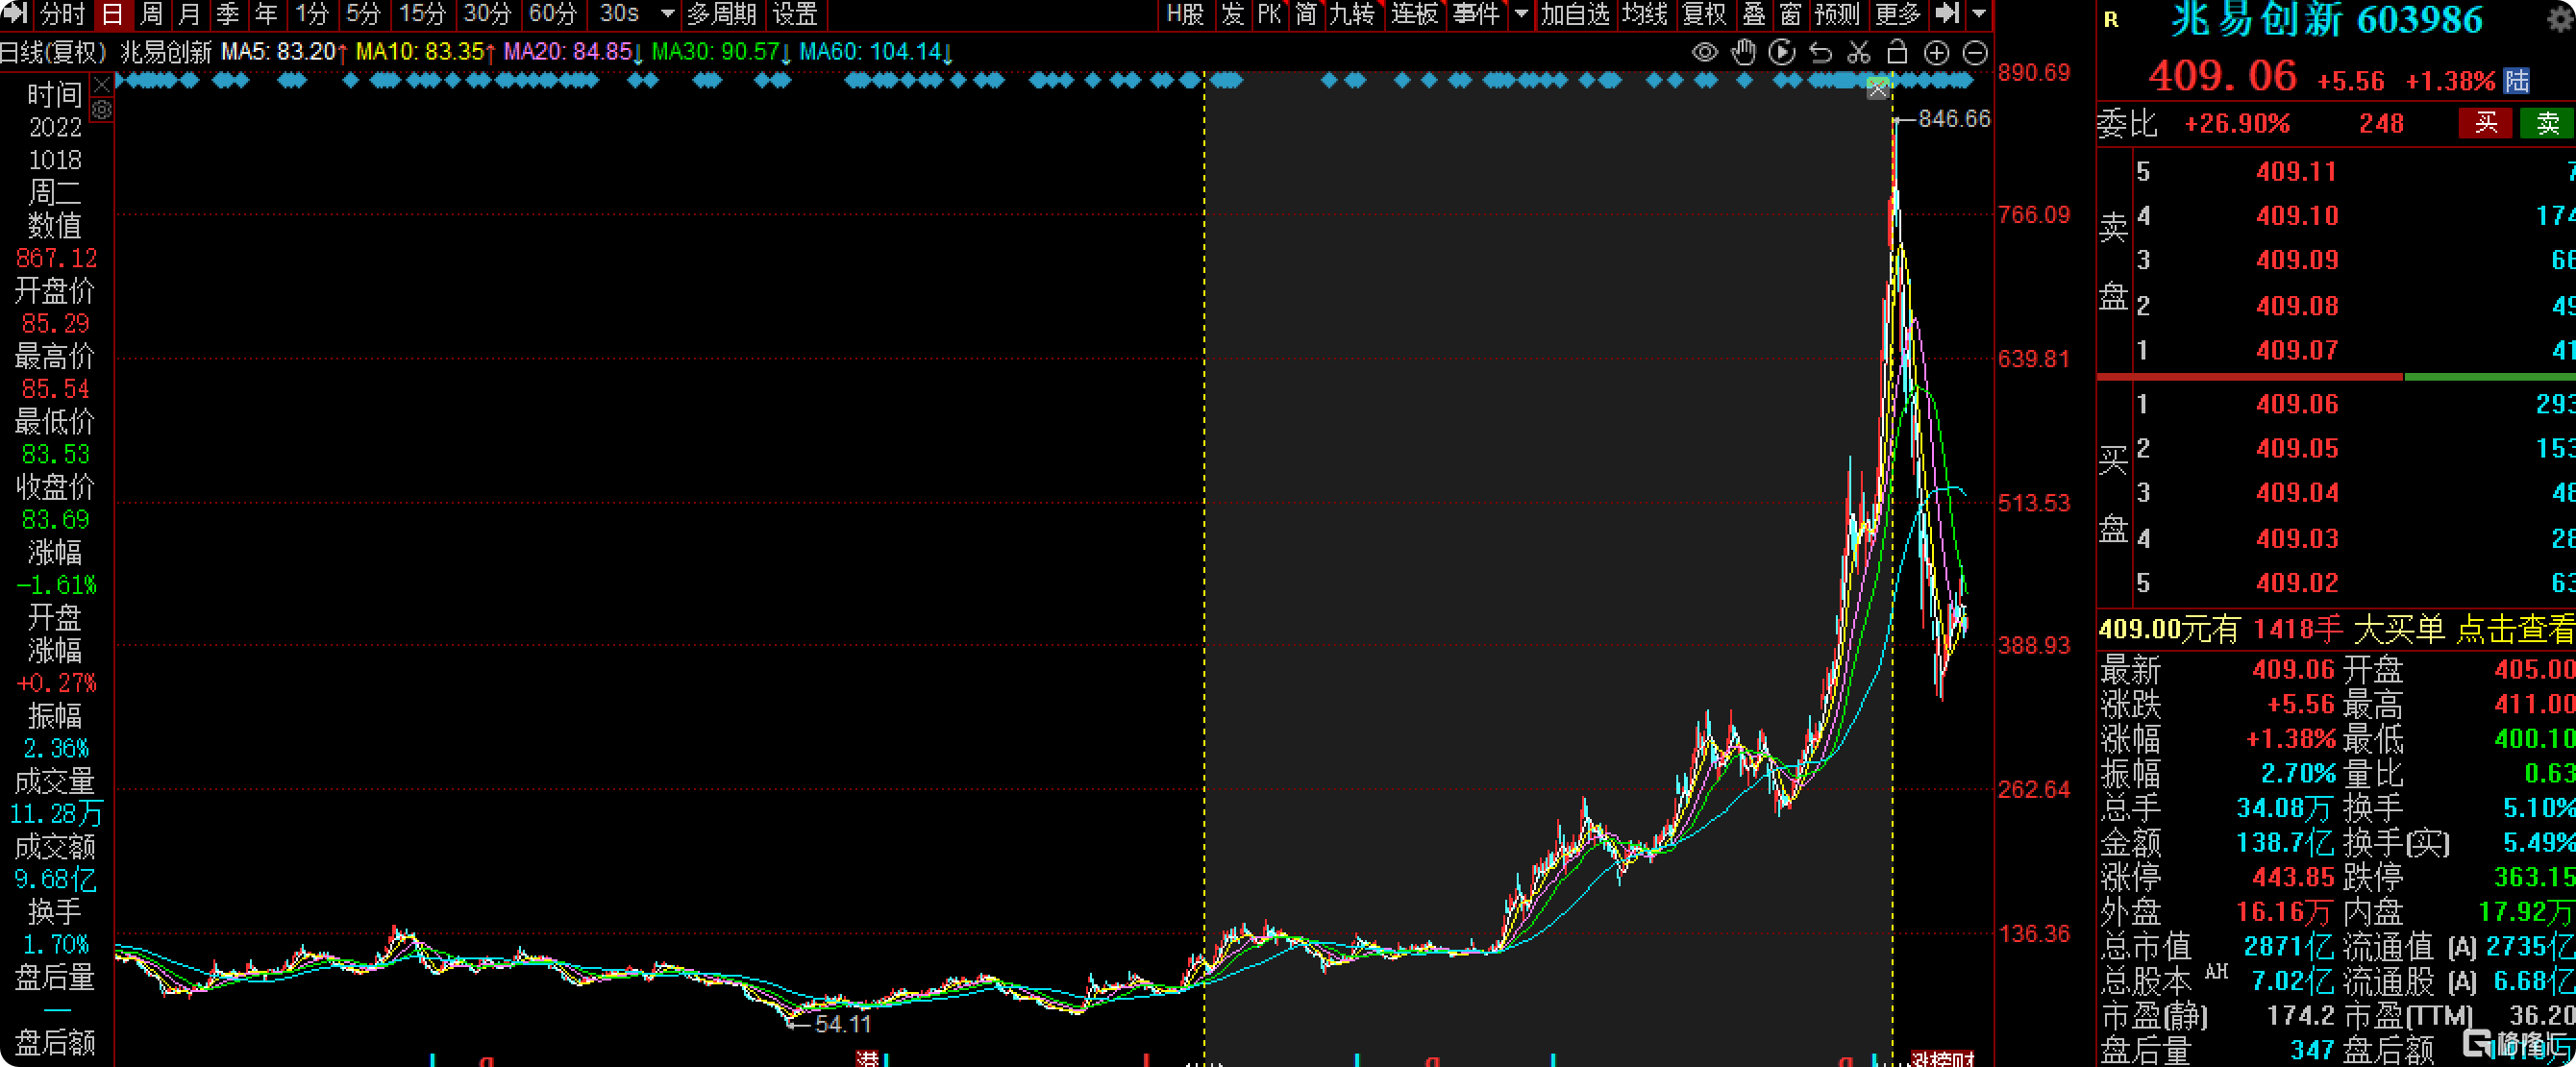Click the green 卖 sell button
This screenshot has width=2576, height=1067.
click(2548, 123)
